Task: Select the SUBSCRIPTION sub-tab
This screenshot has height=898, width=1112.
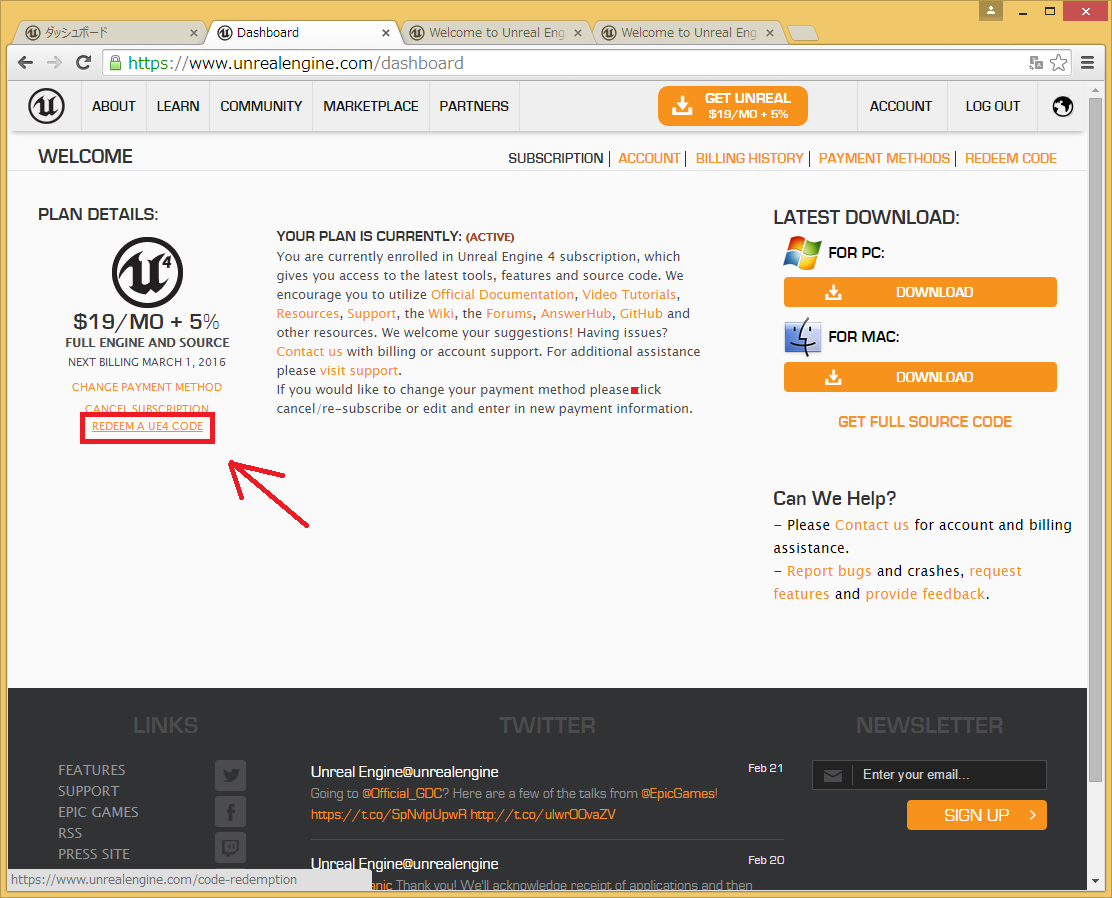Action: (x=555, y=158)
